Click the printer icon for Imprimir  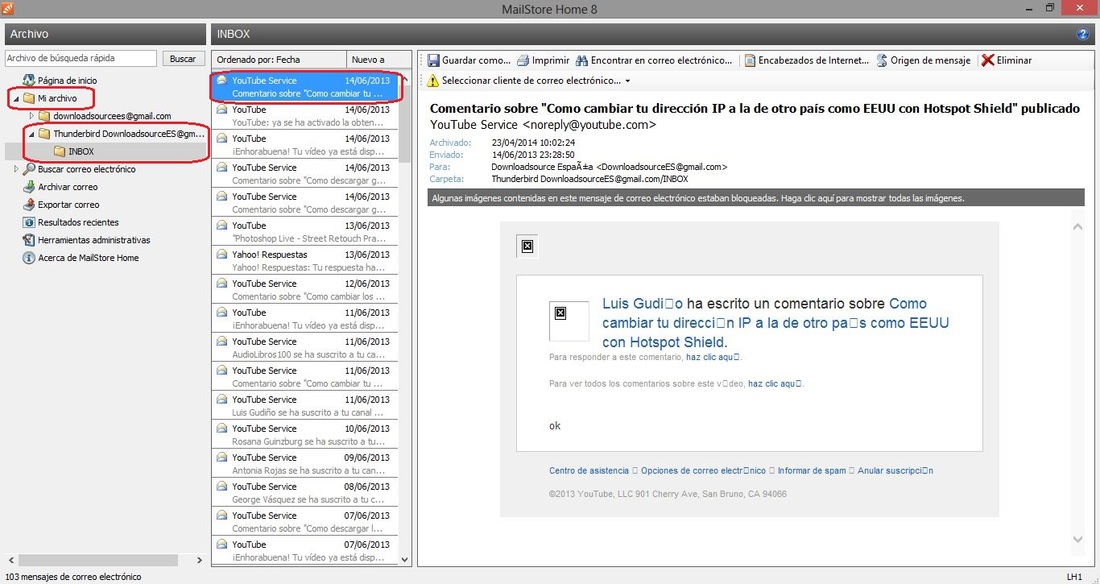pyautogui.click(x=523, y=60)
